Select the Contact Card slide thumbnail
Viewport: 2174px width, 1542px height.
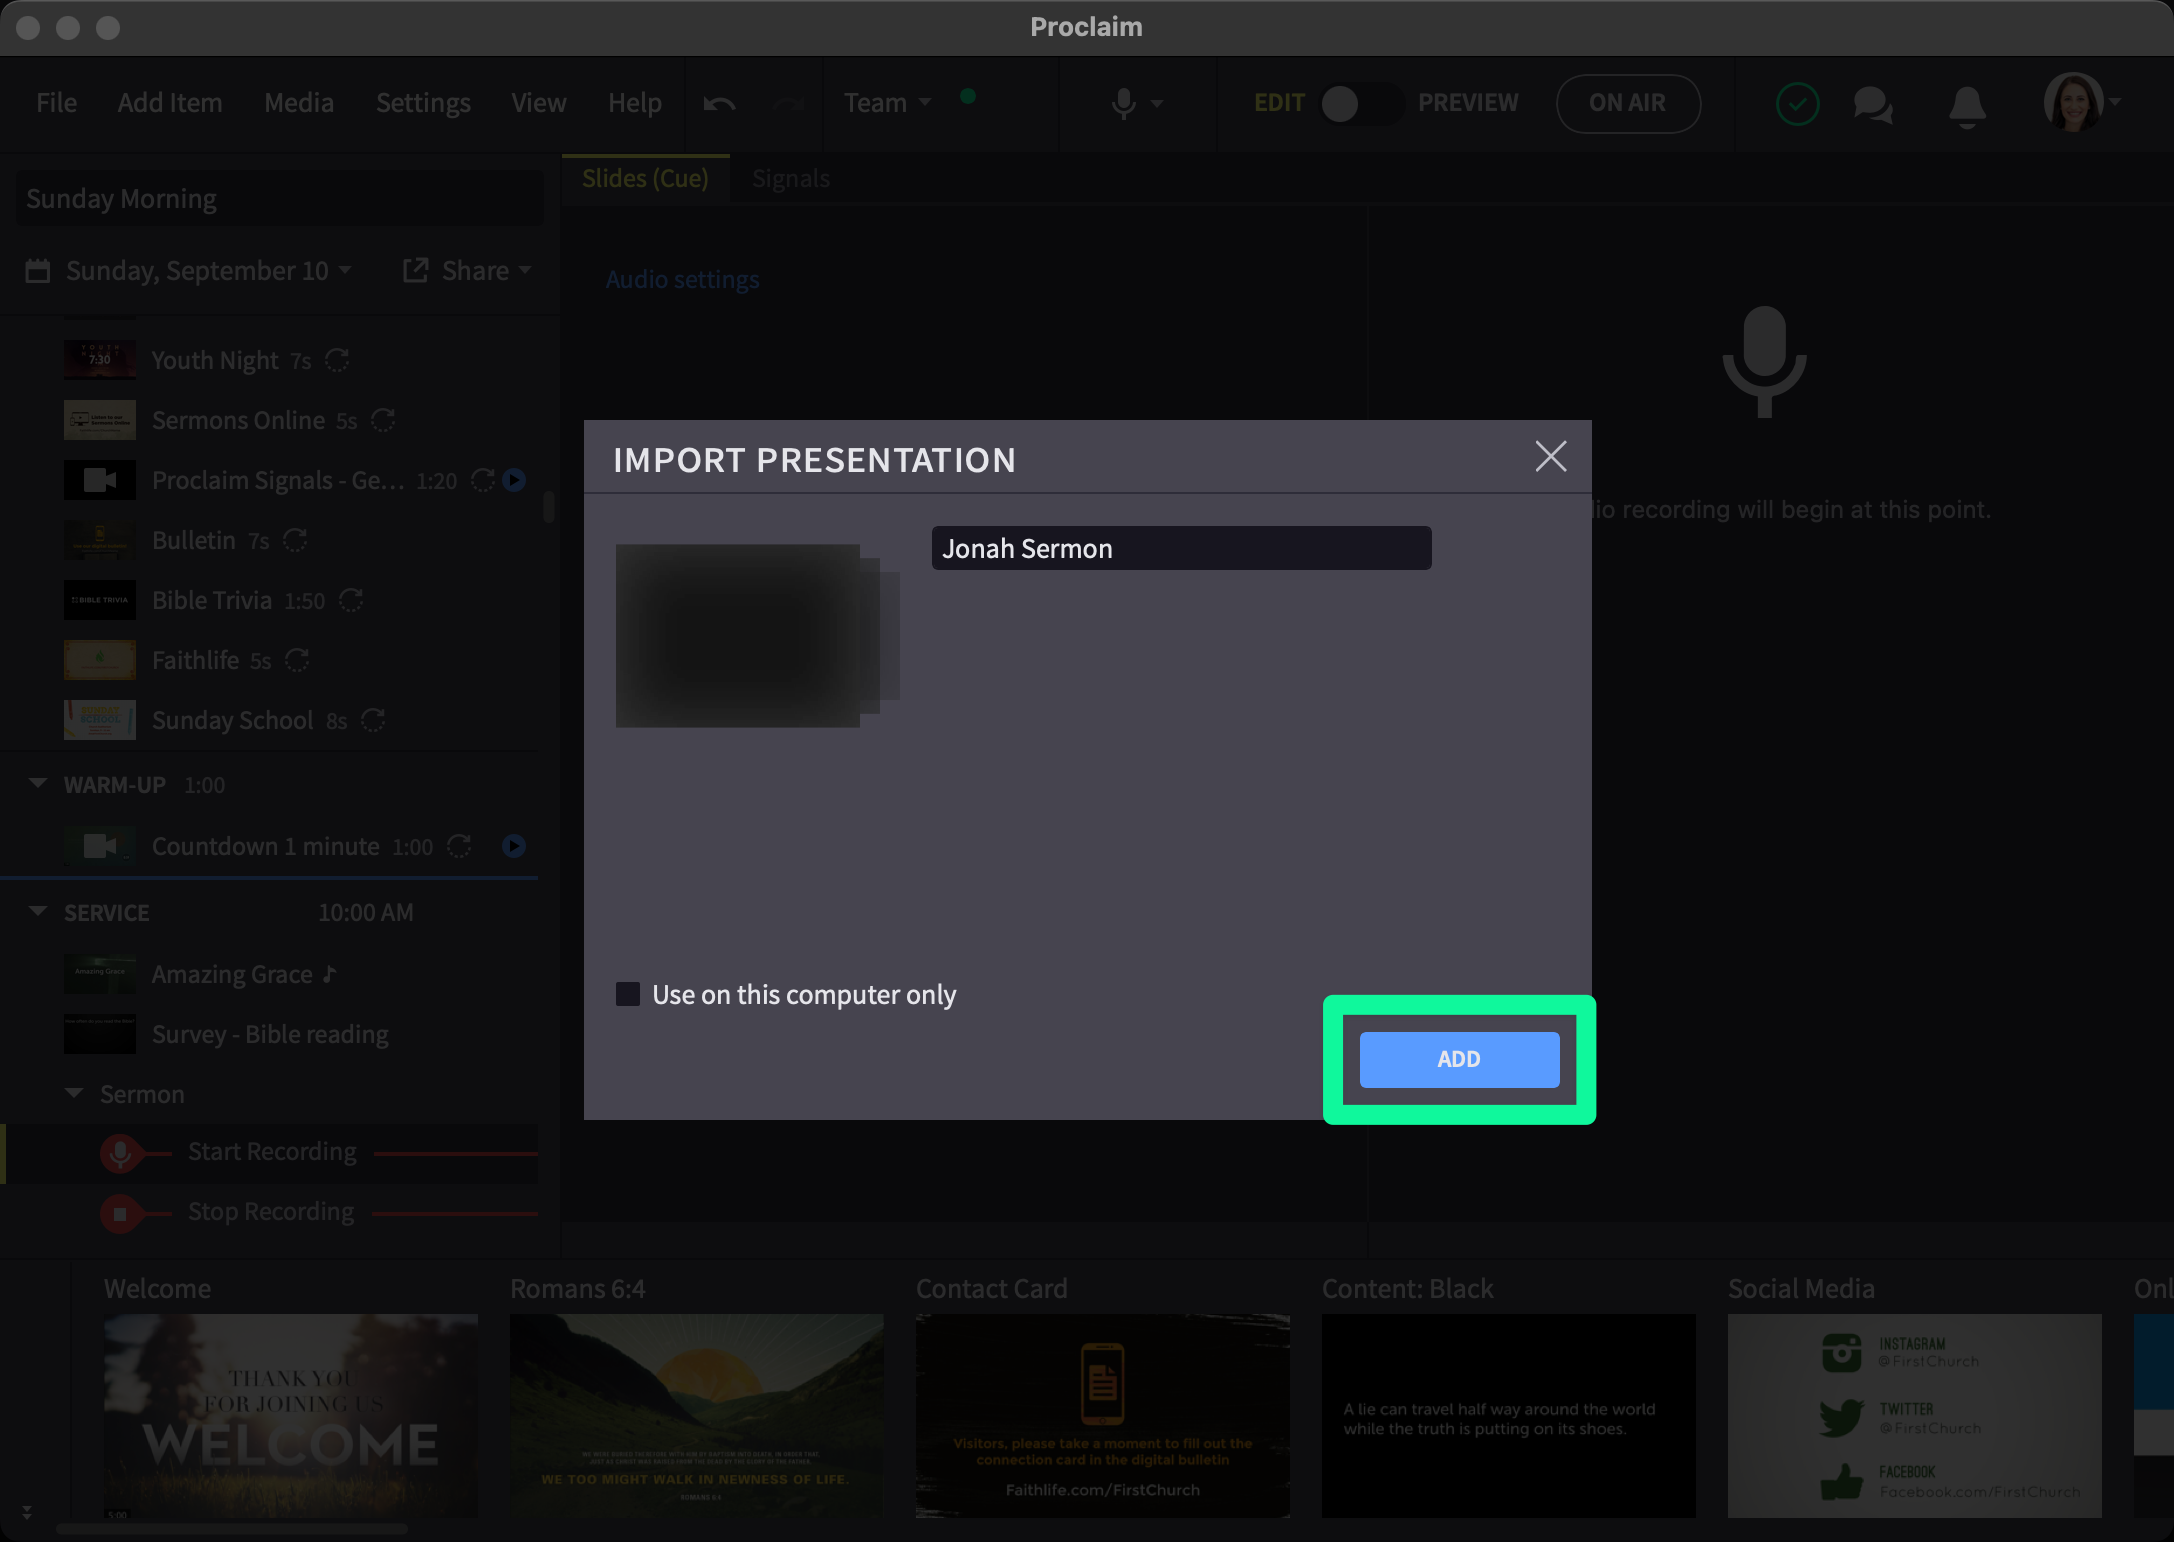1103,1415
